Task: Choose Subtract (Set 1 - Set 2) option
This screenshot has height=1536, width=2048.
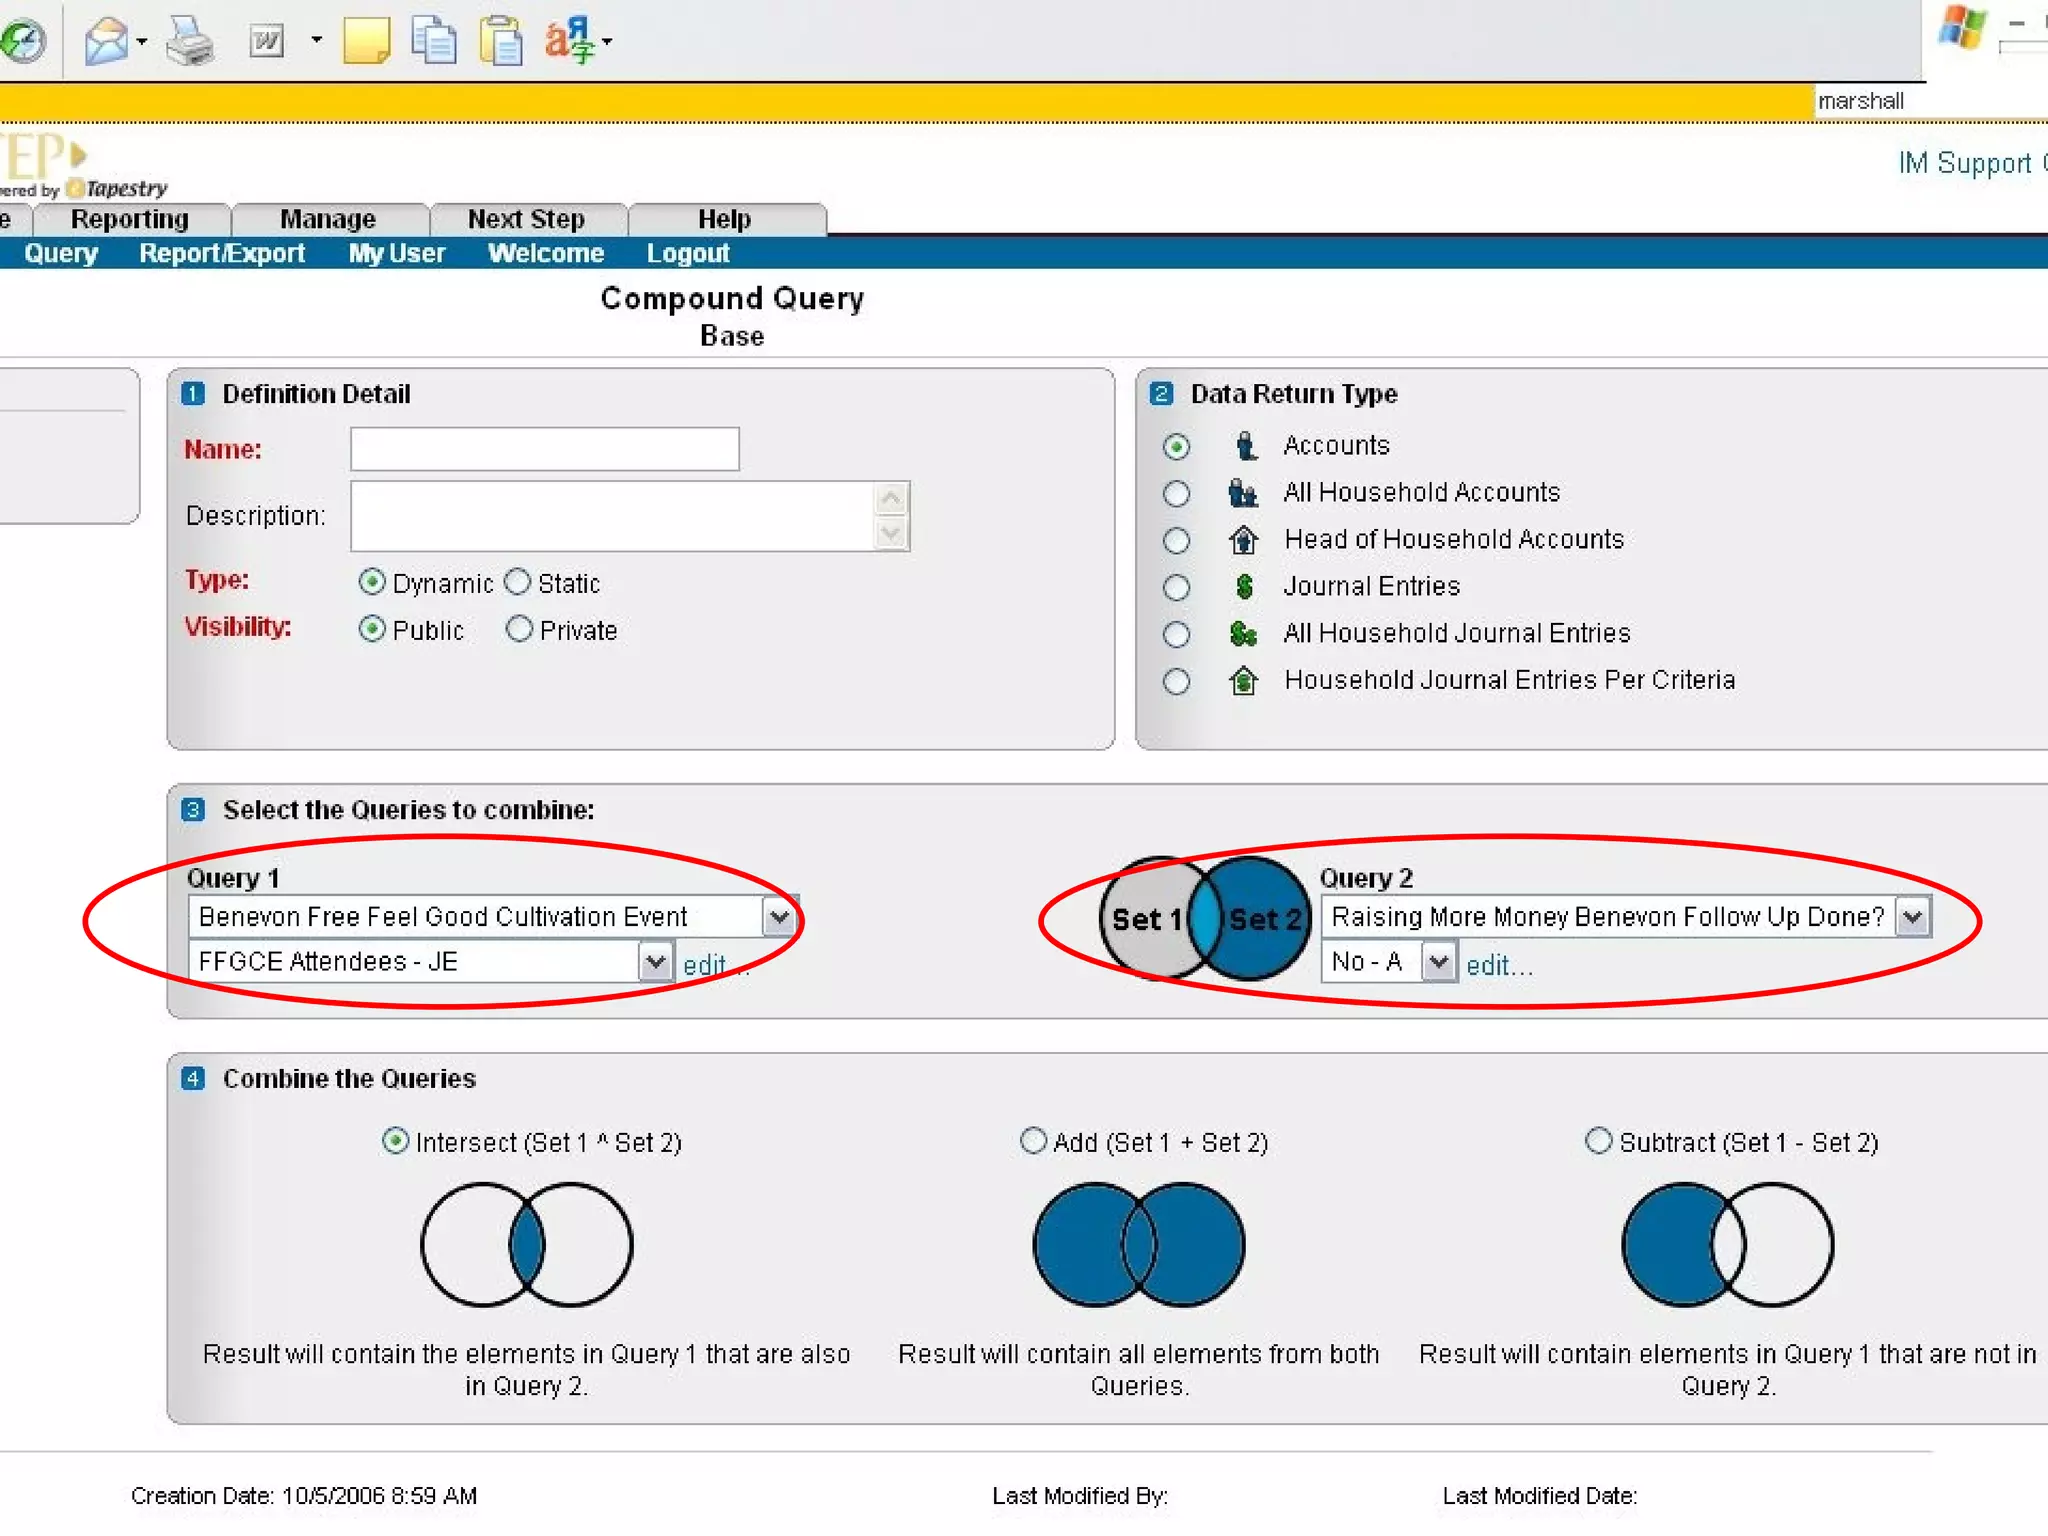Action: click(x=1599, y=1141)
